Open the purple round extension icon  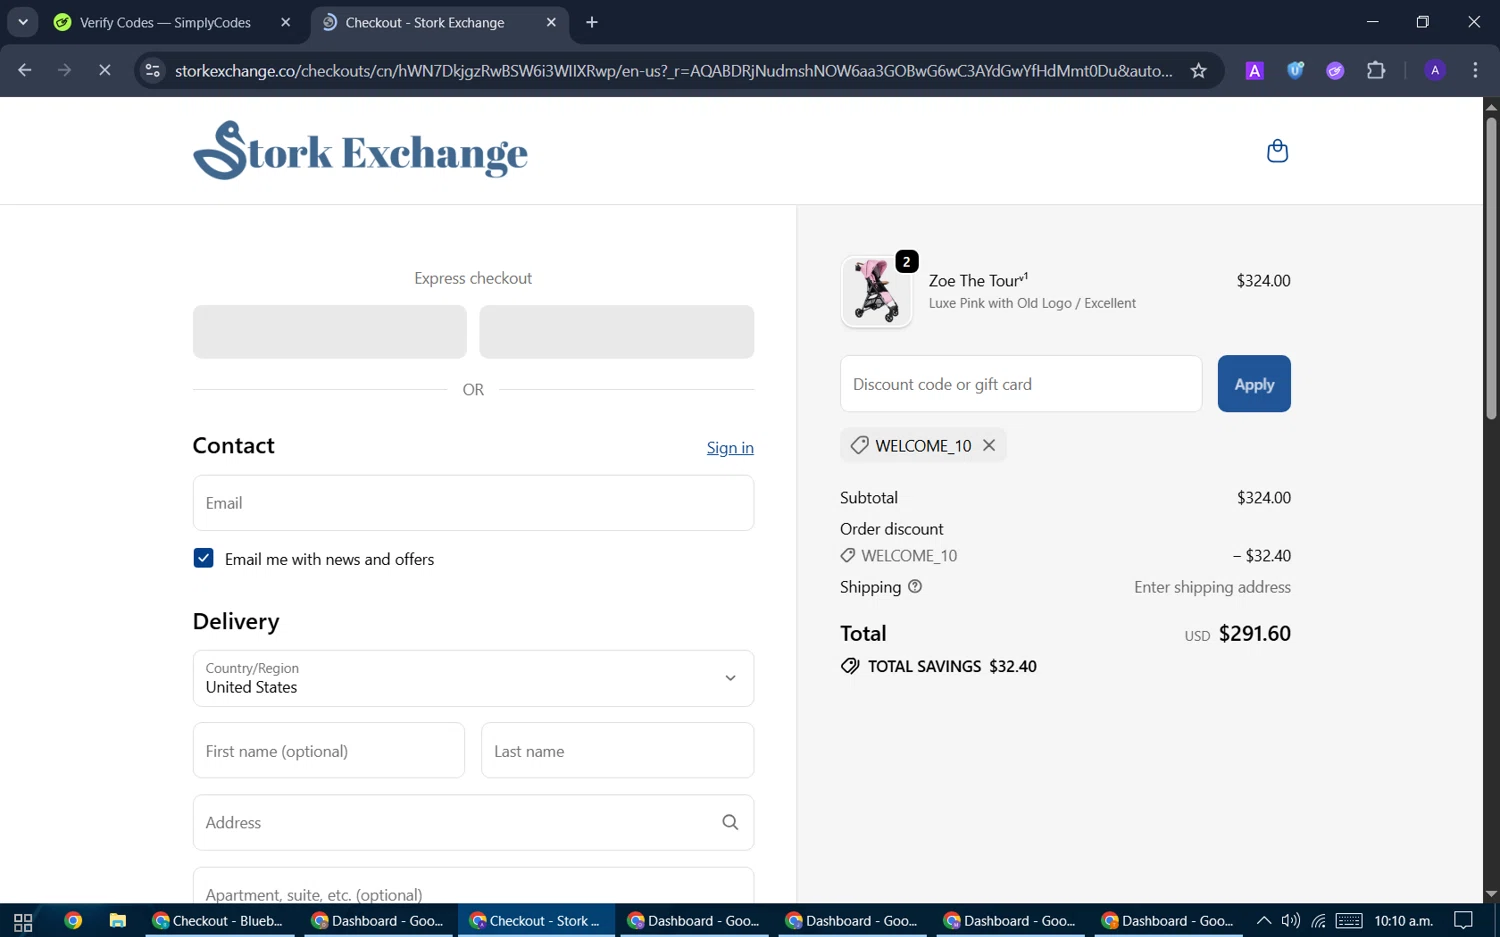click(1335, 70)
